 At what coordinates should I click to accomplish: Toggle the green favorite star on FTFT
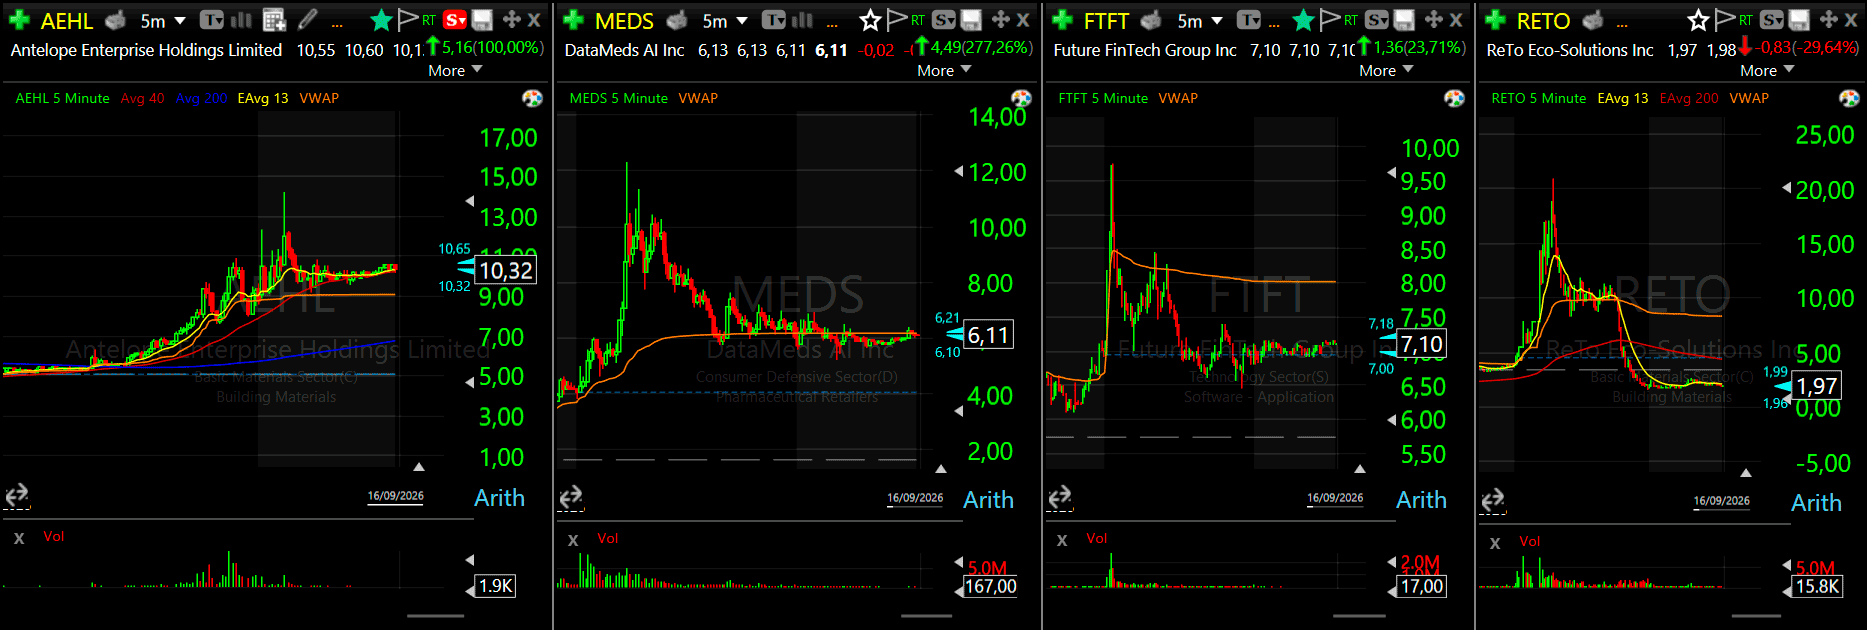point(1303,20)
